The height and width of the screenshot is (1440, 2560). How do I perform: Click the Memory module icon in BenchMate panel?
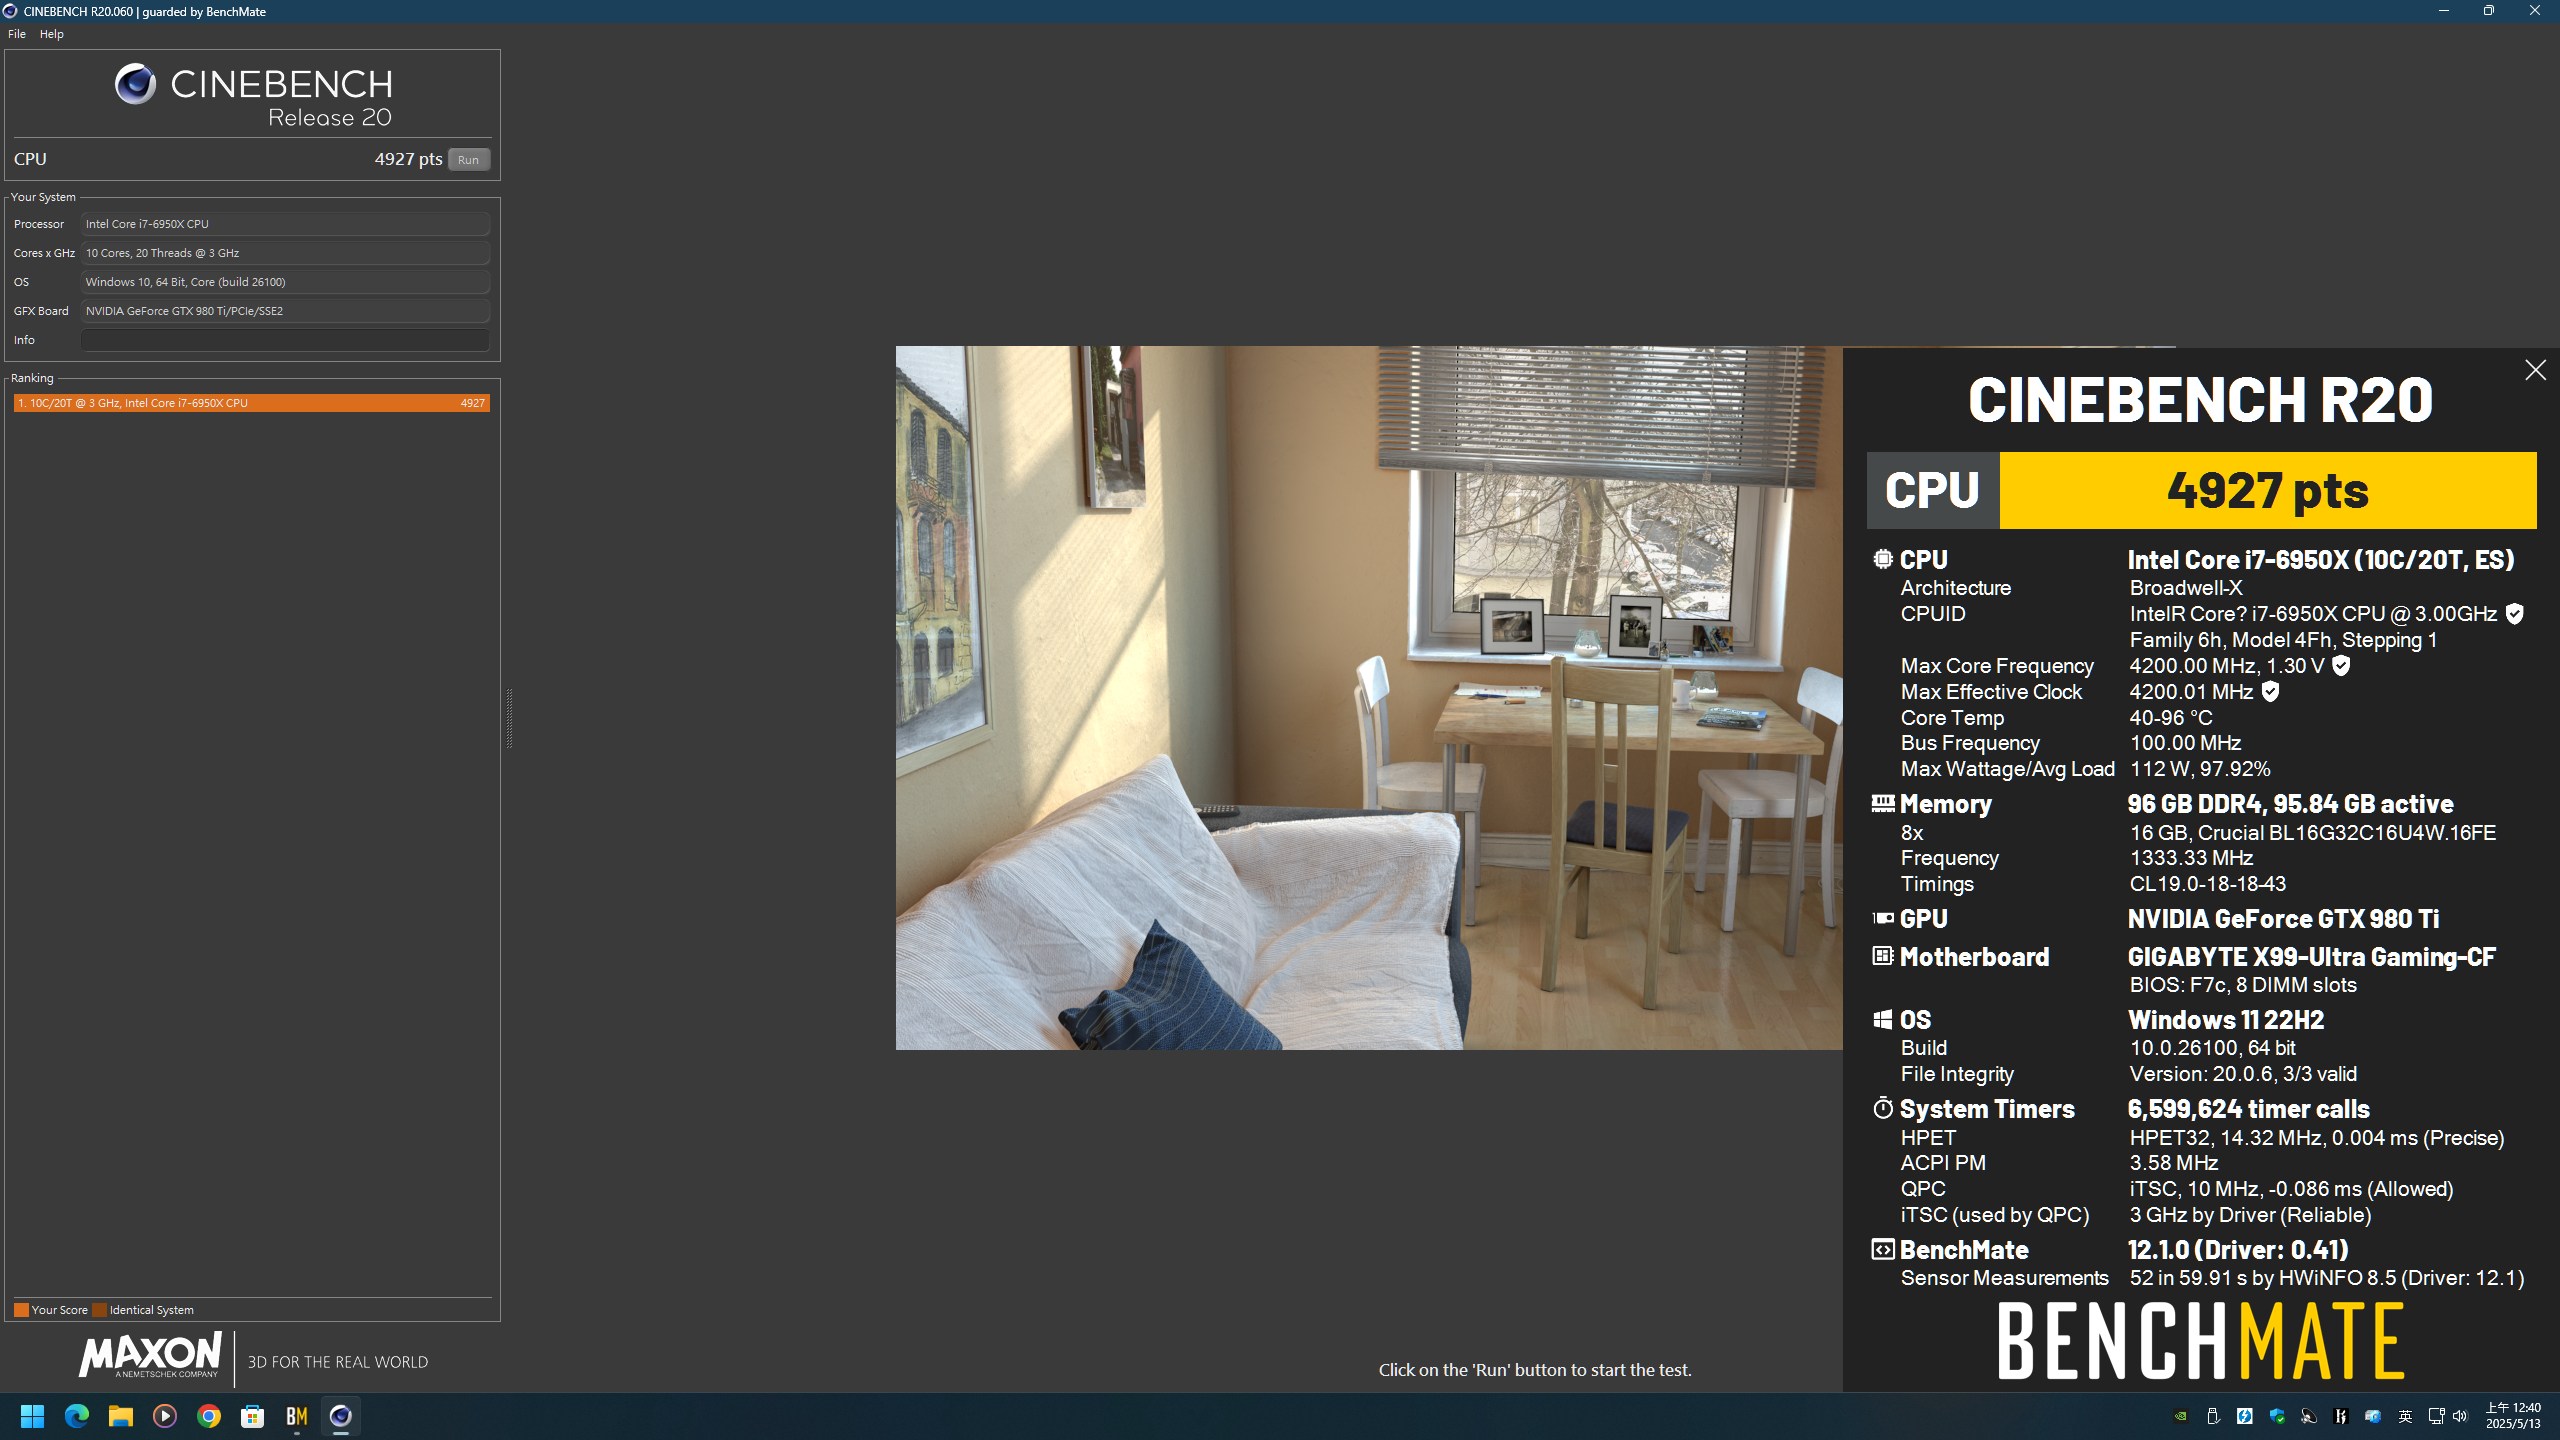[x=1883, y=803]
